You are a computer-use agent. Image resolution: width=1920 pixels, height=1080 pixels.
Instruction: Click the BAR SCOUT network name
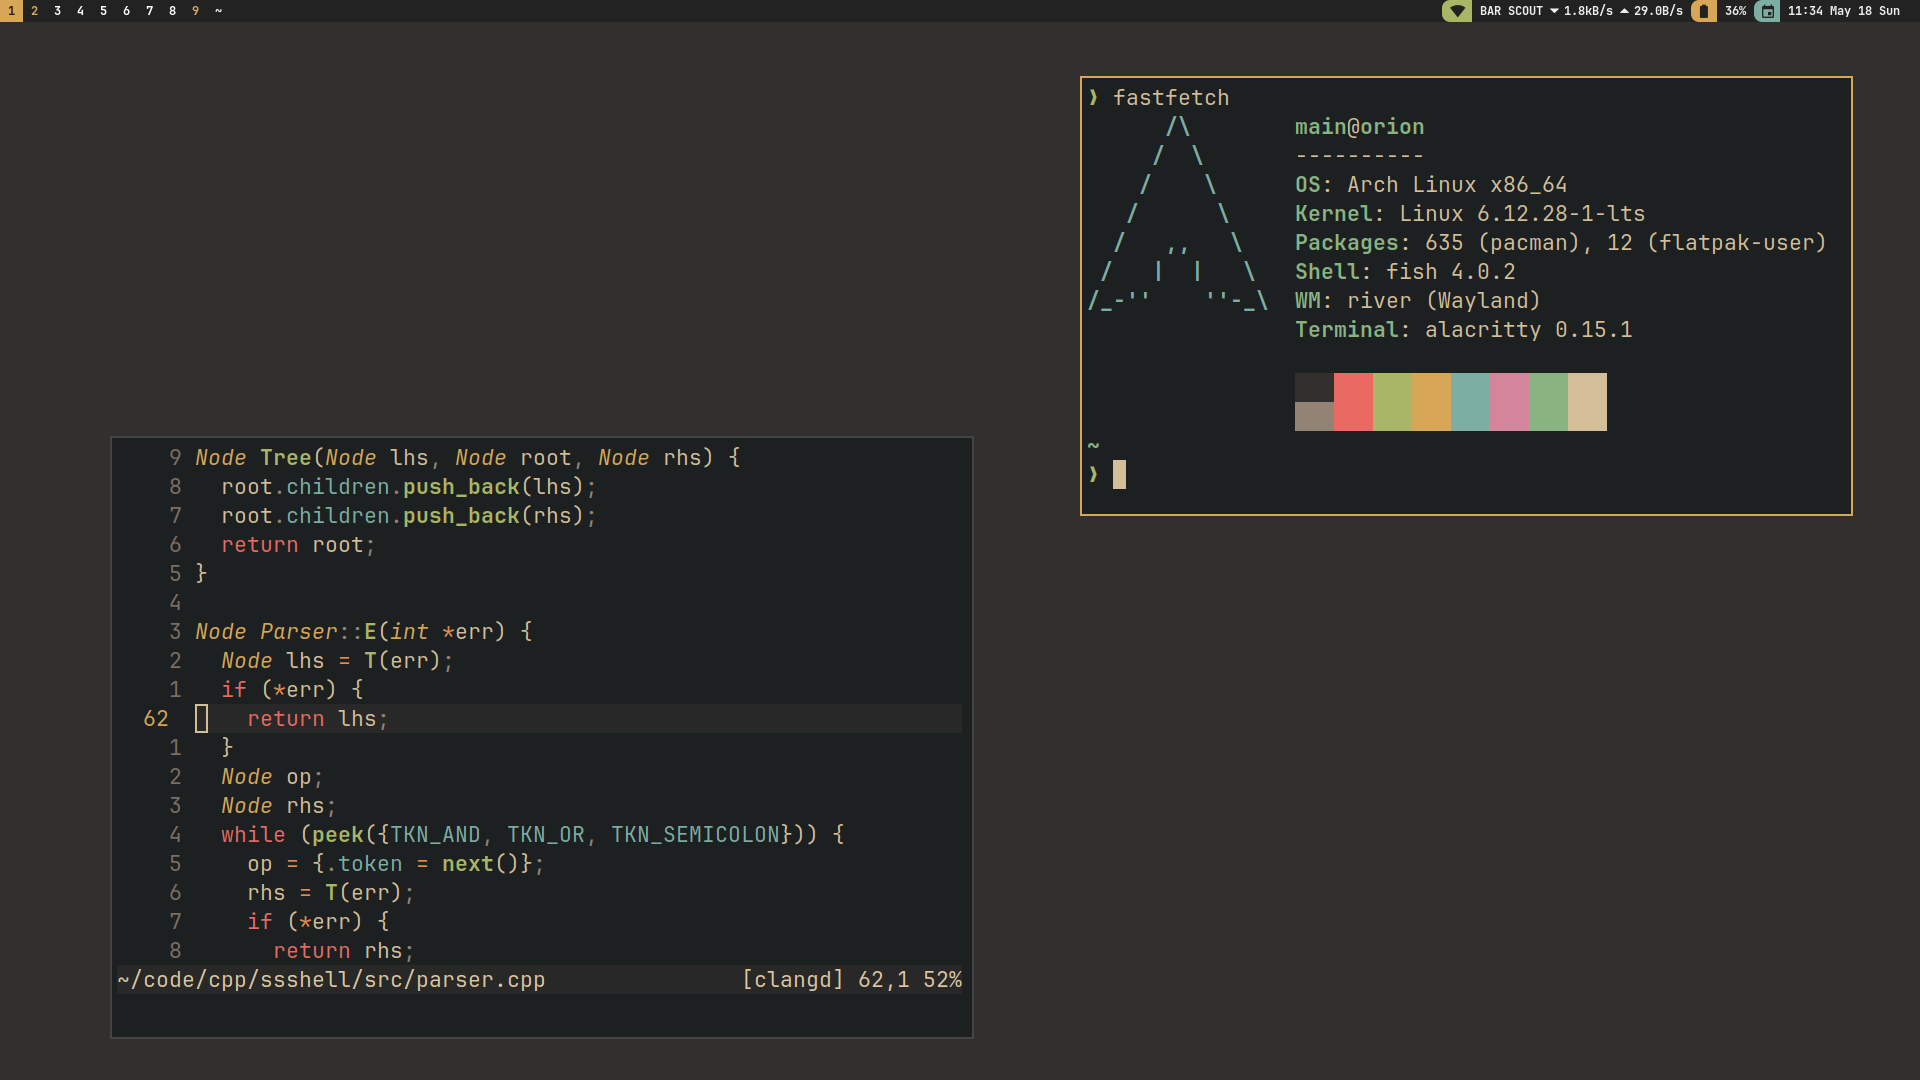1511,11
